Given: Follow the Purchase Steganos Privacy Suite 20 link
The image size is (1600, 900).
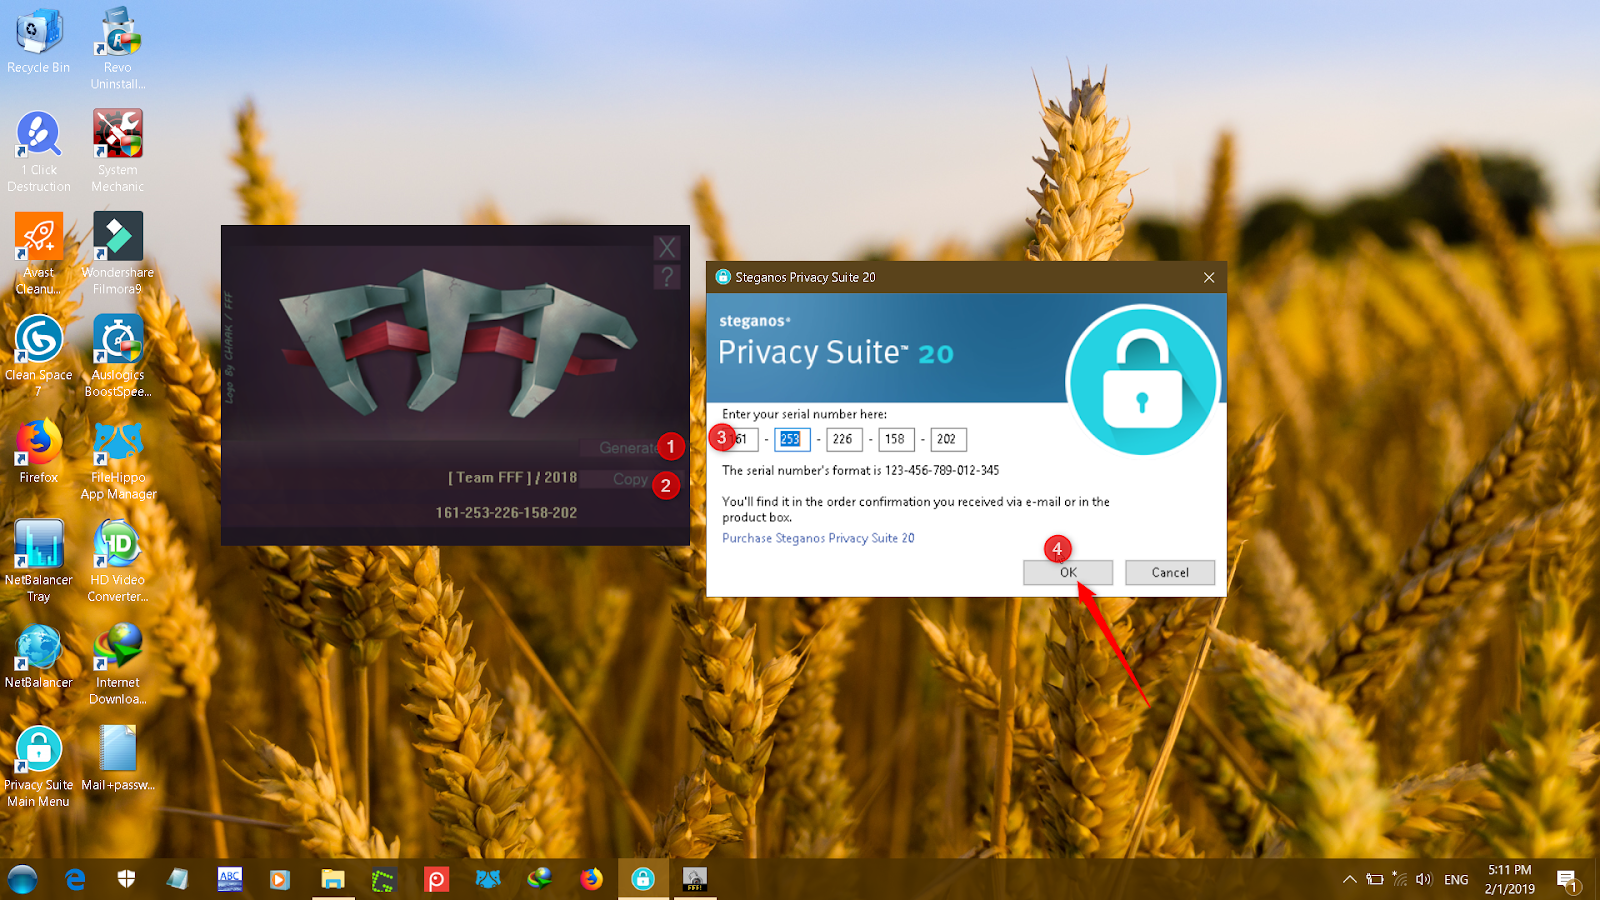Looking at the screenshot, I should (x=818, y=538).
